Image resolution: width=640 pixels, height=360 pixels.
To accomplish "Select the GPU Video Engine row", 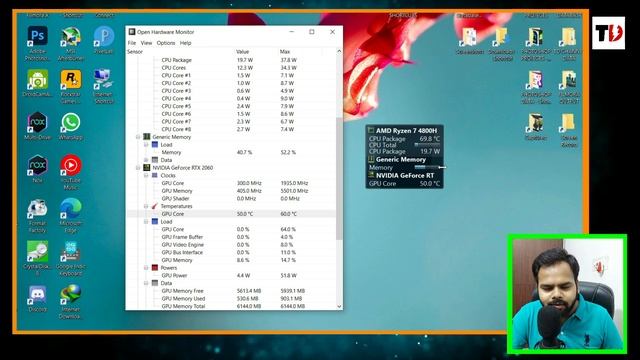I will click(231, 244).
